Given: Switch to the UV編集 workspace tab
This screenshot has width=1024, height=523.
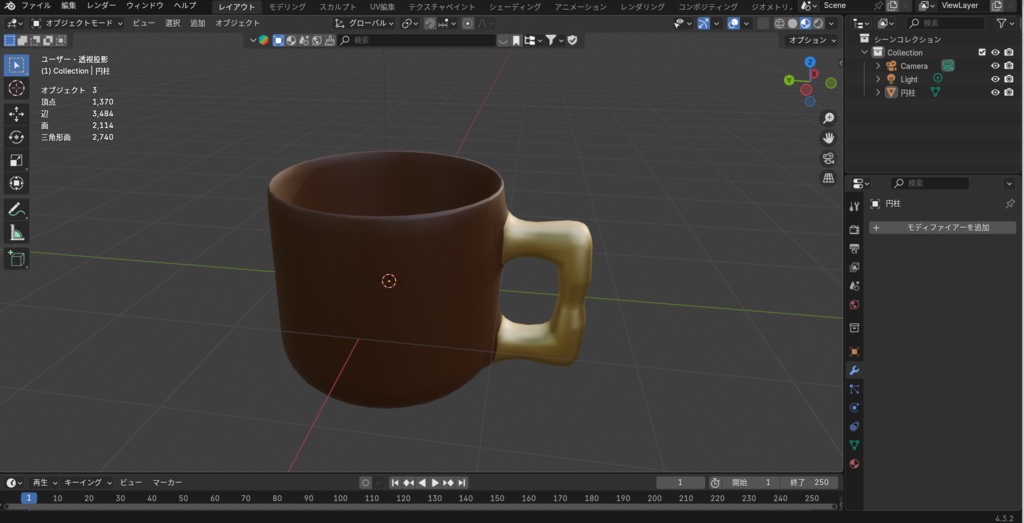Looking at the screenshot, I should (383, 7).
